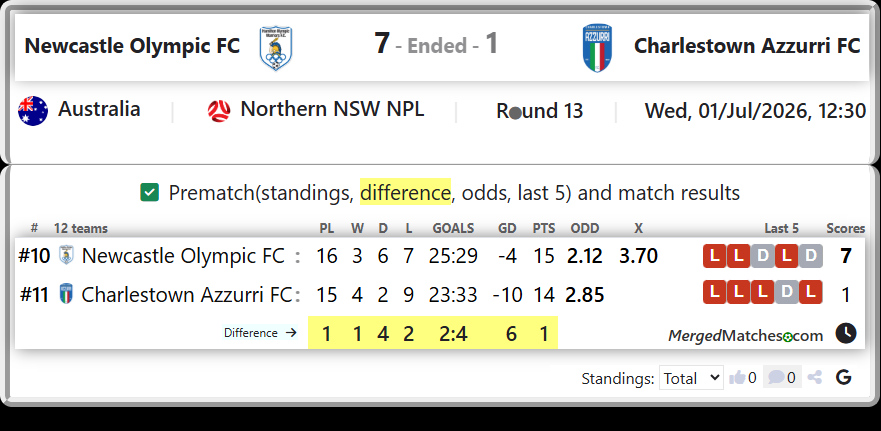Open the comments speech bubble icon
The image size is (881, 431).
point(776,377)
